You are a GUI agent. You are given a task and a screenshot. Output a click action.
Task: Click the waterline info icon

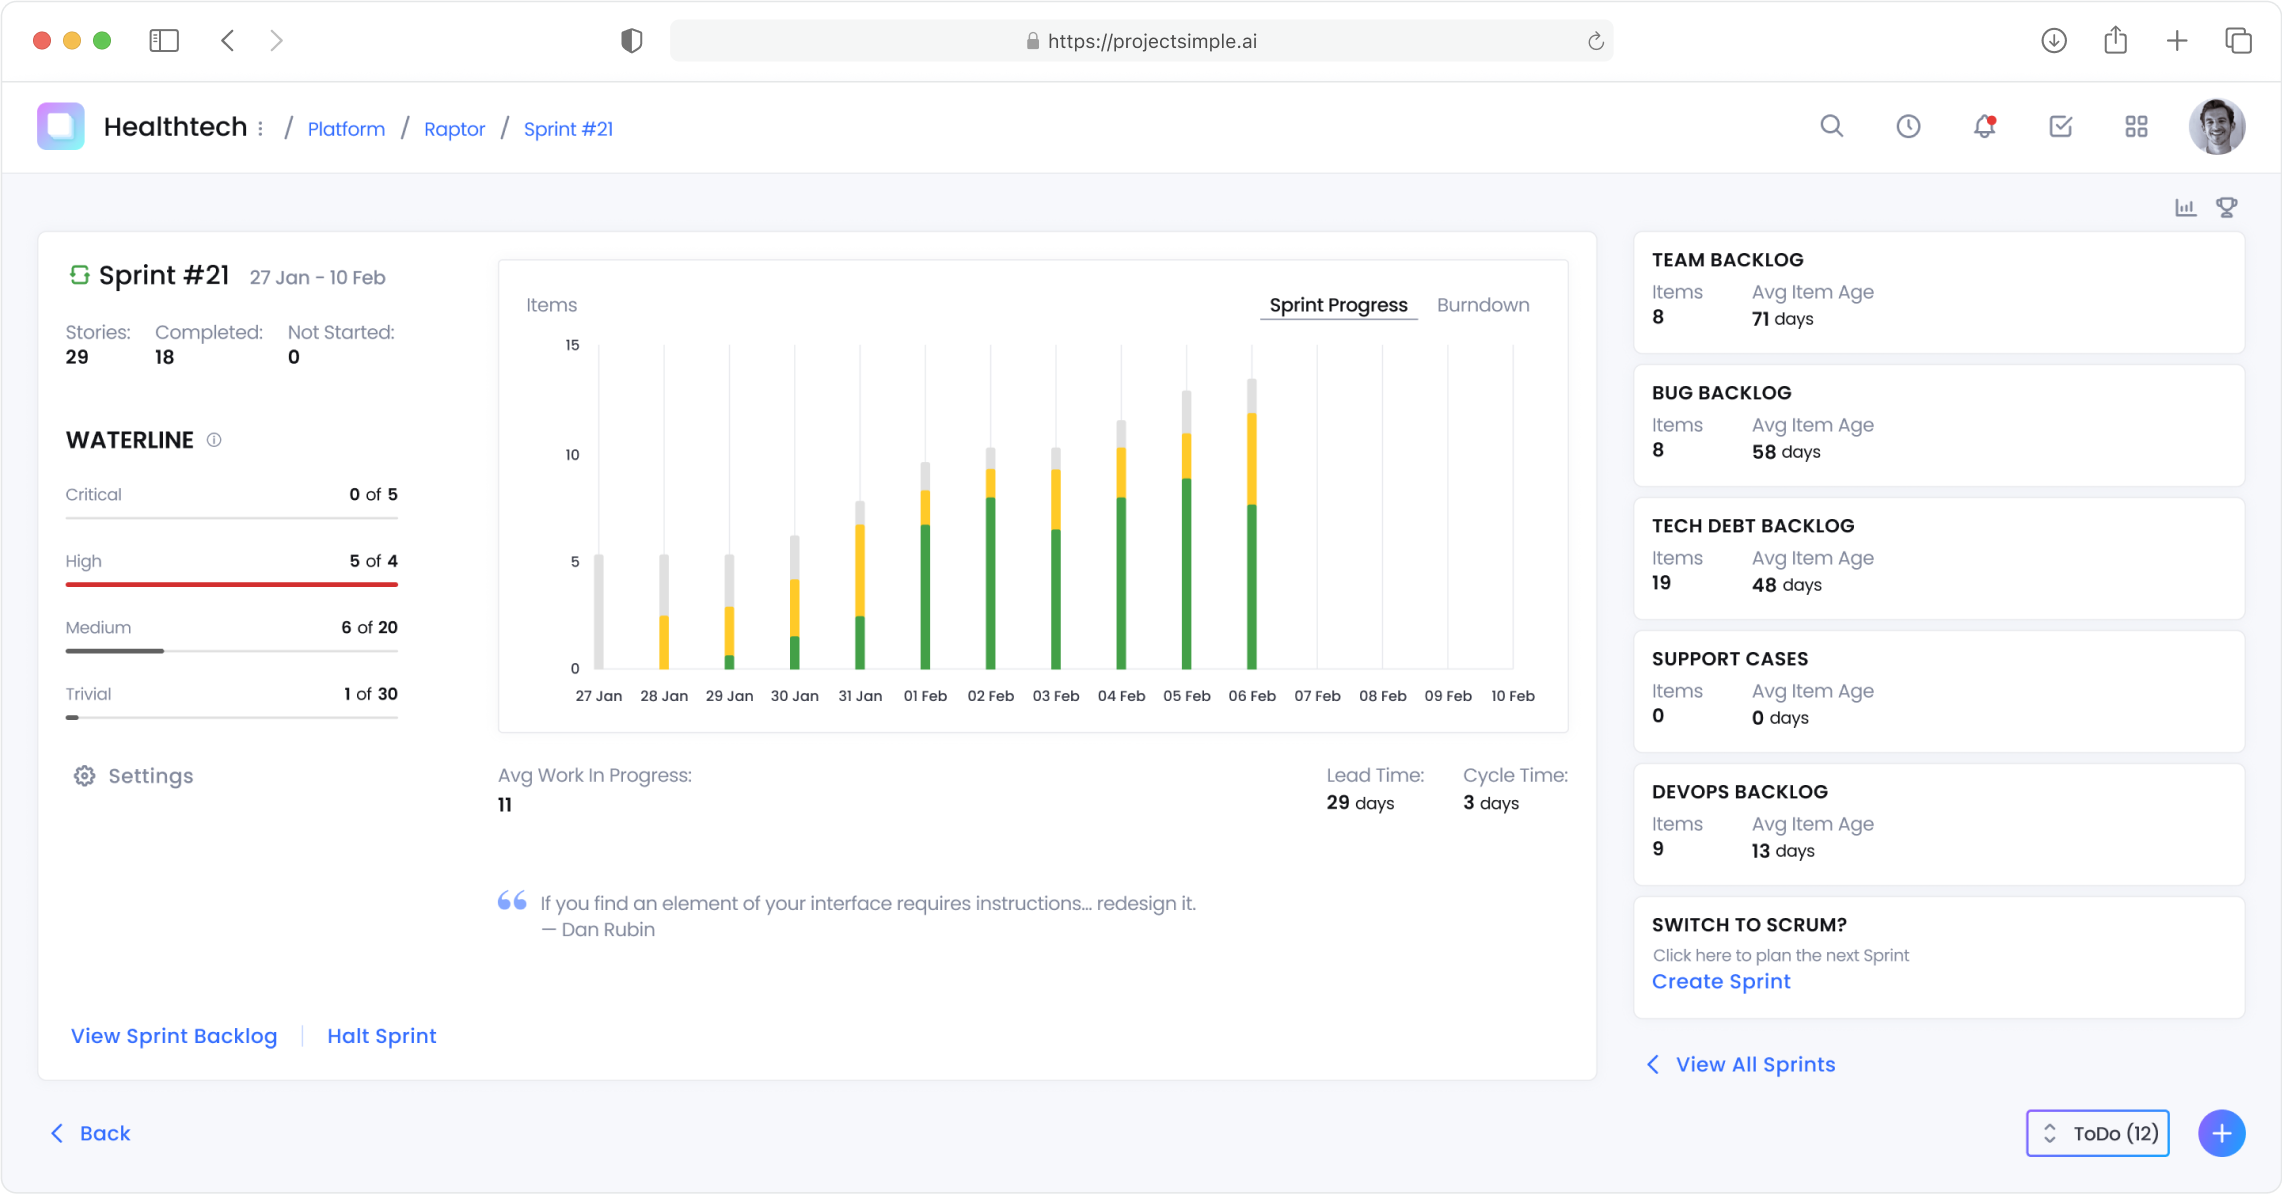pyautogui.click(x=214, y=440)
